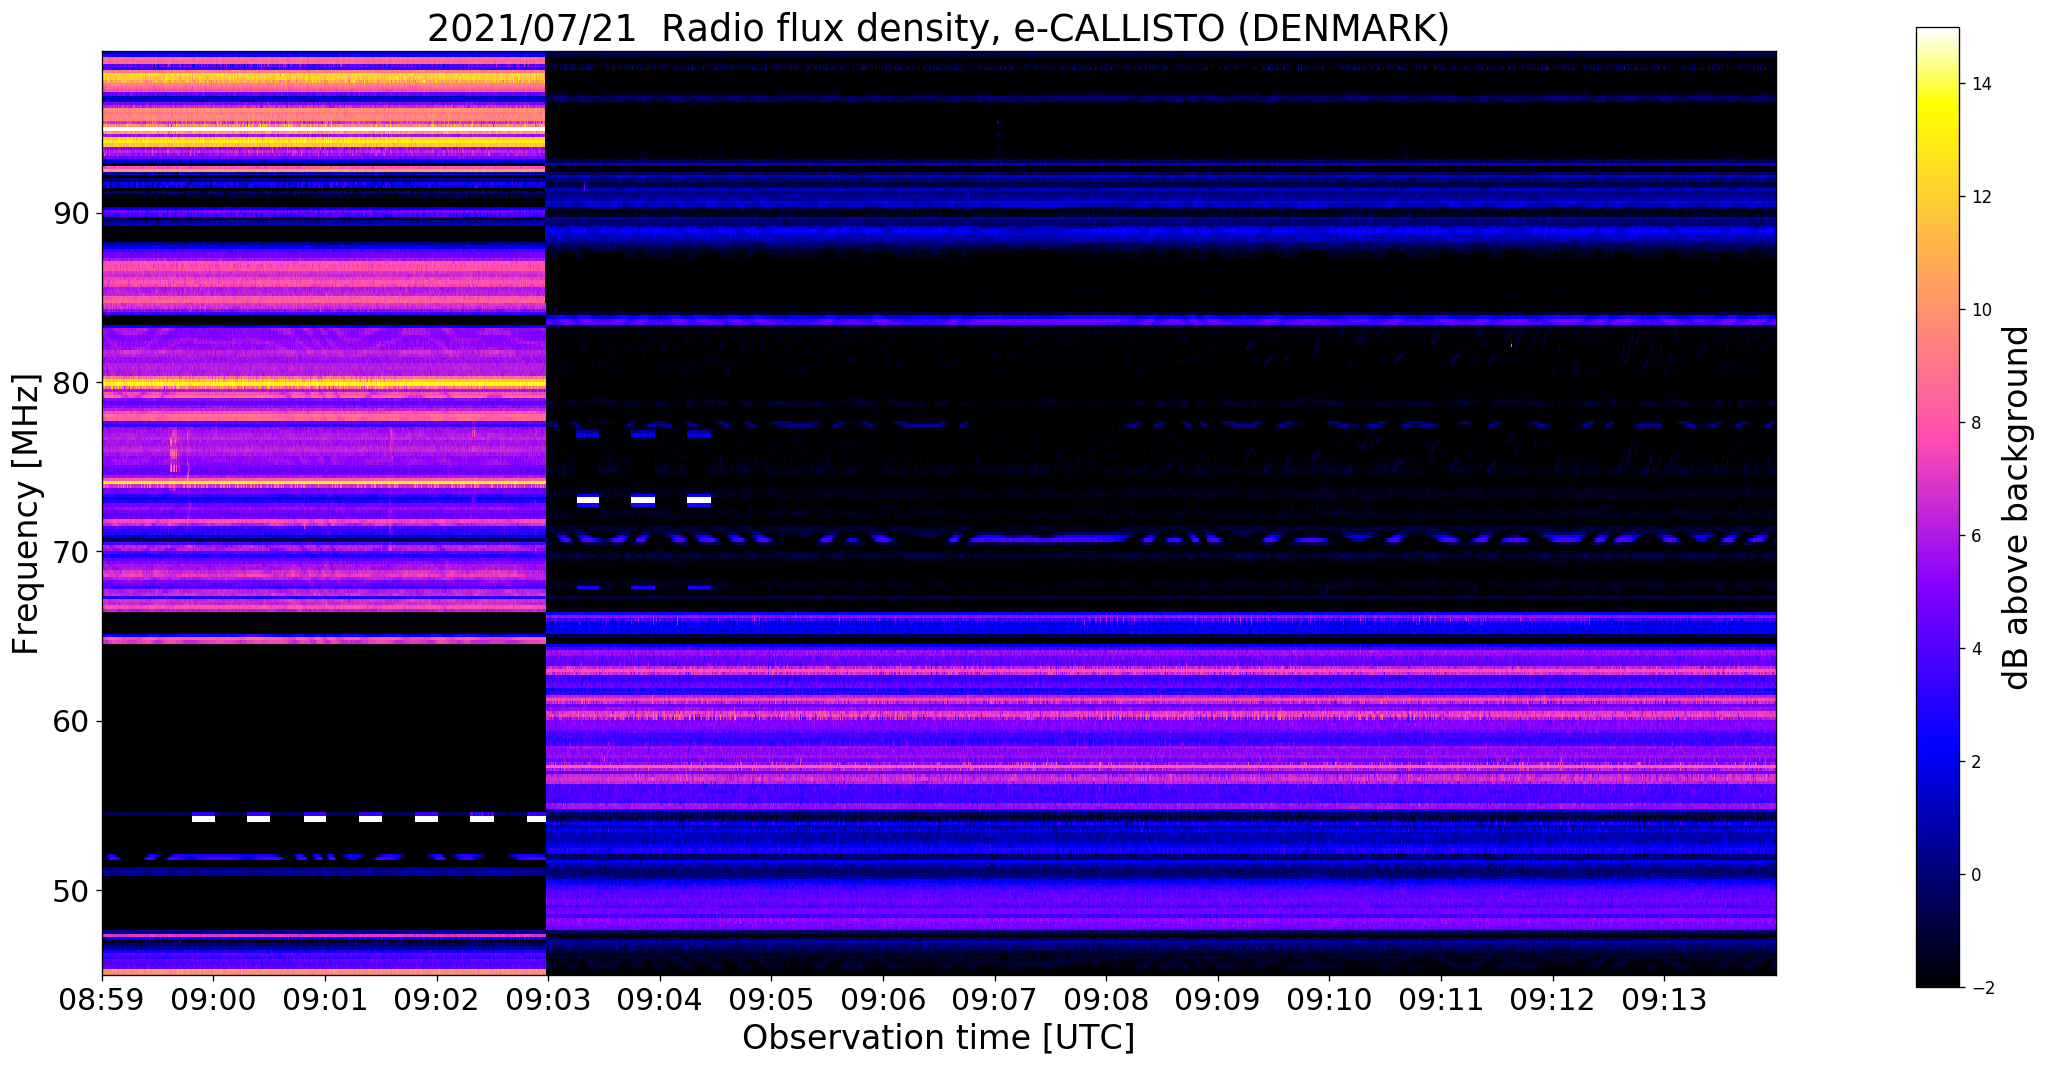Click the 09:10 time tick label

point(1330,998)
